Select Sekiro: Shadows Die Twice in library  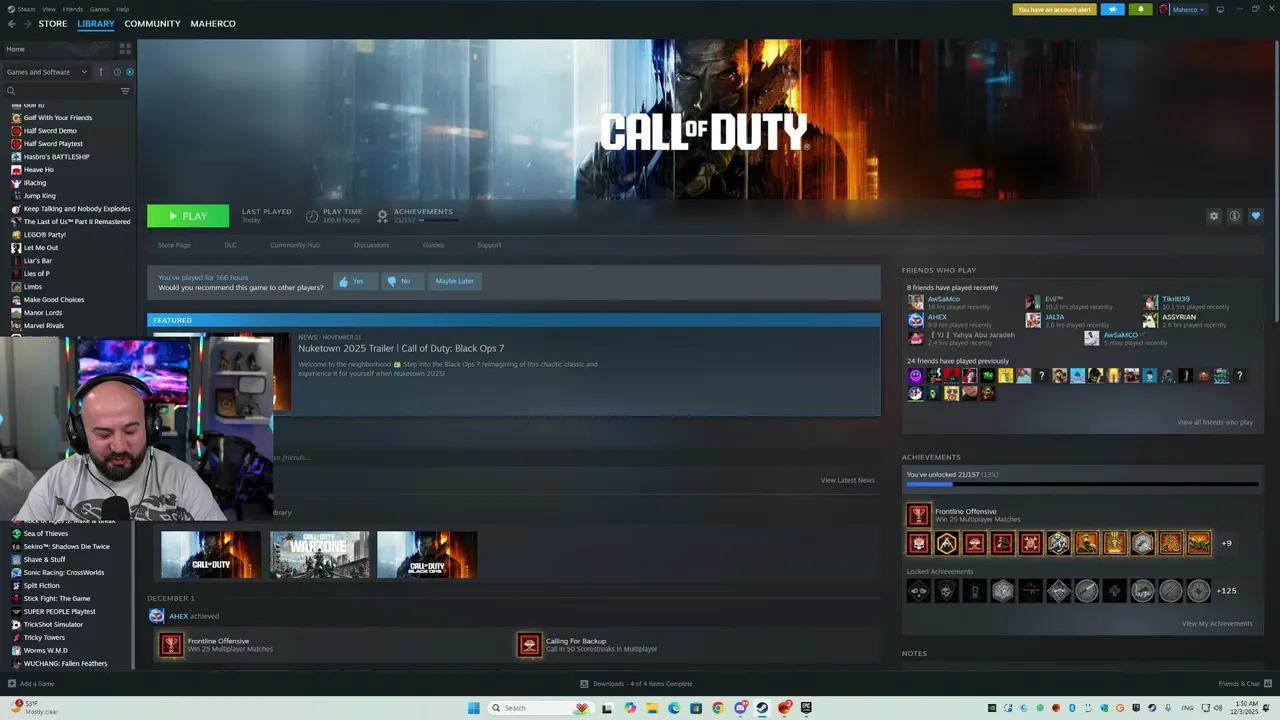[x=66, y=547]
